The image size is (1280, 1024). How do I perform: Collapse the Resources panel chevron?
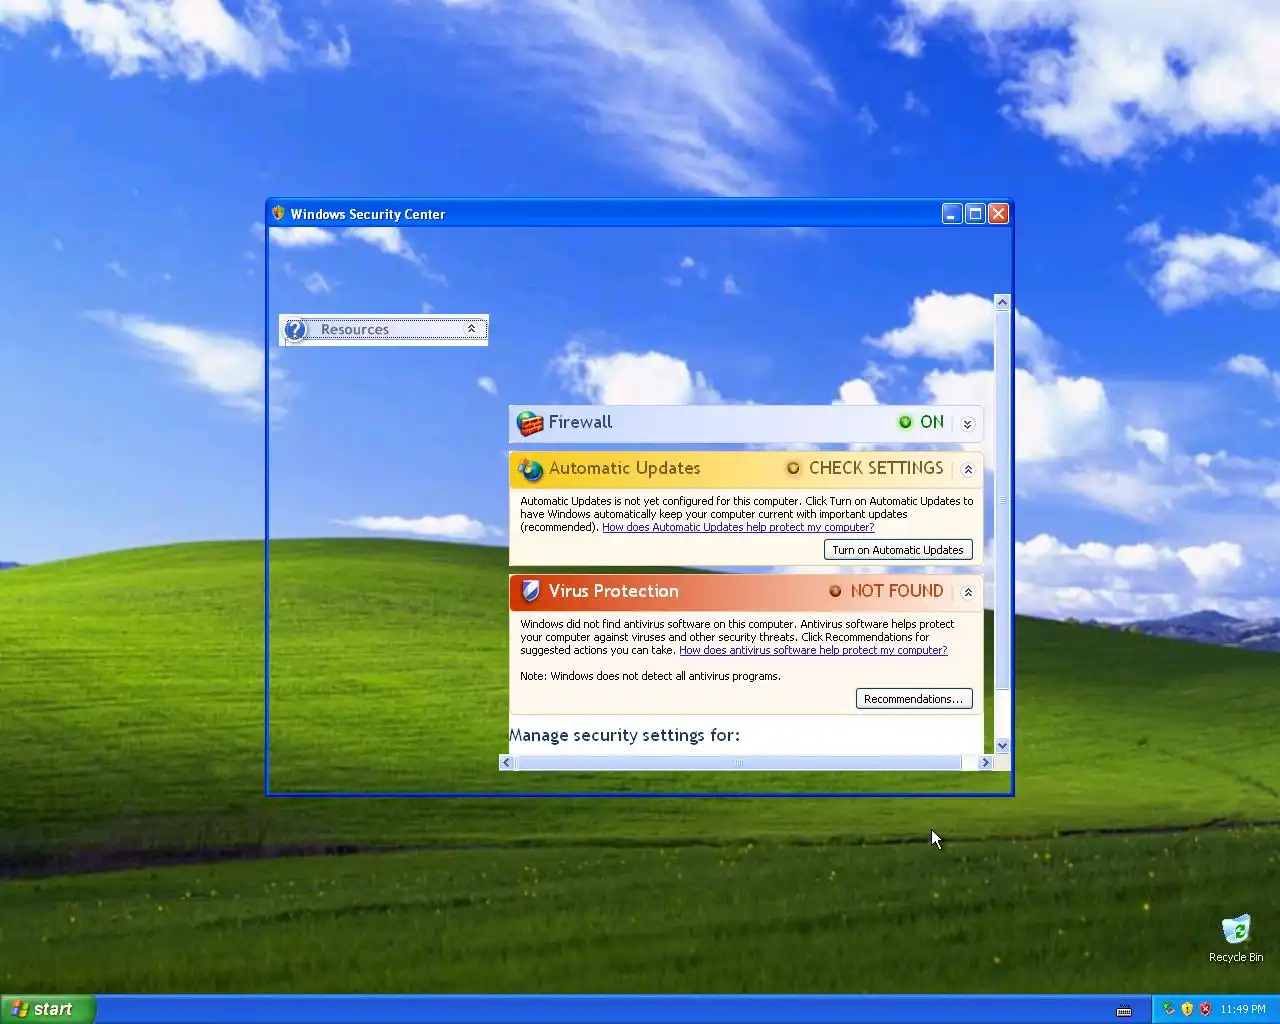click(471, 329)
